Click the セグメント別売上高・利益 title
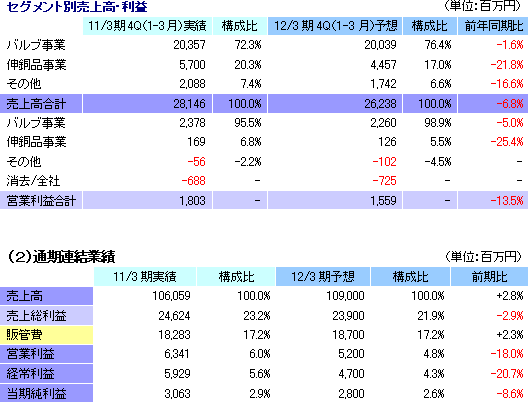 point(77,7)
